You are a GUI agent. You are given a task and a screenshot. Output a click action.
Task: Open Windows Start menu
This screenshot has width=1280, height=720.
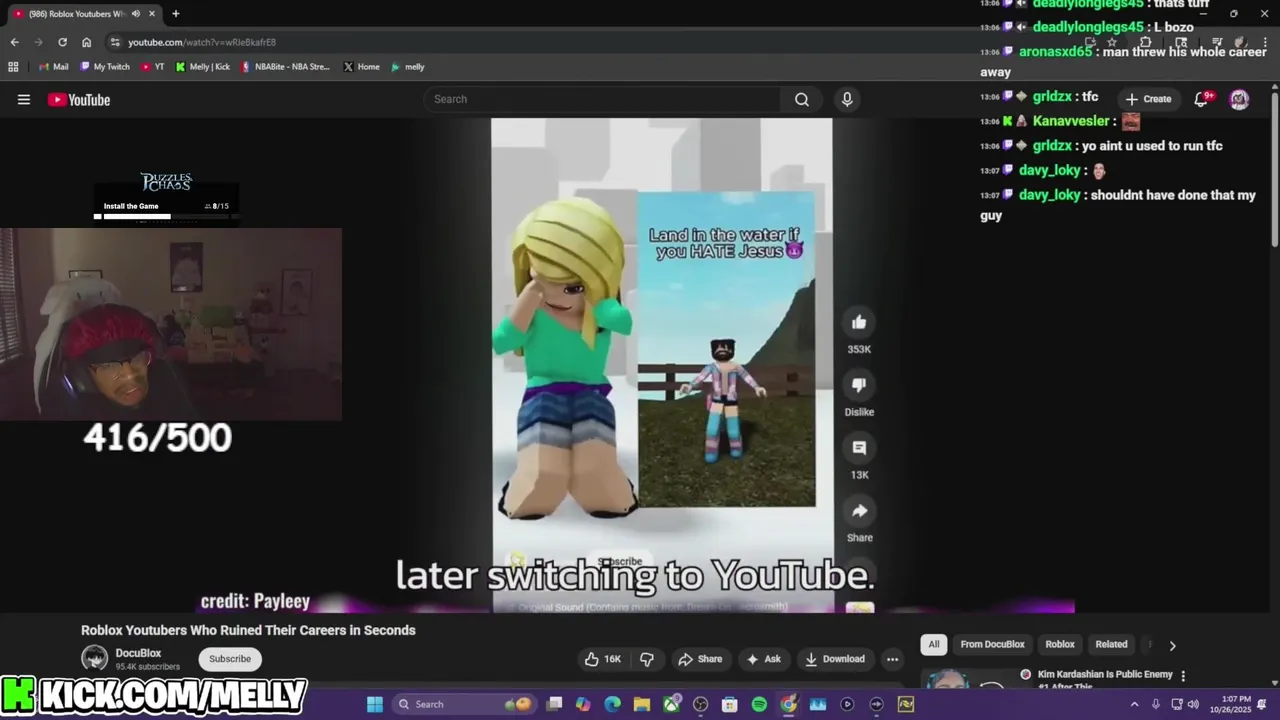click(374, 704)
